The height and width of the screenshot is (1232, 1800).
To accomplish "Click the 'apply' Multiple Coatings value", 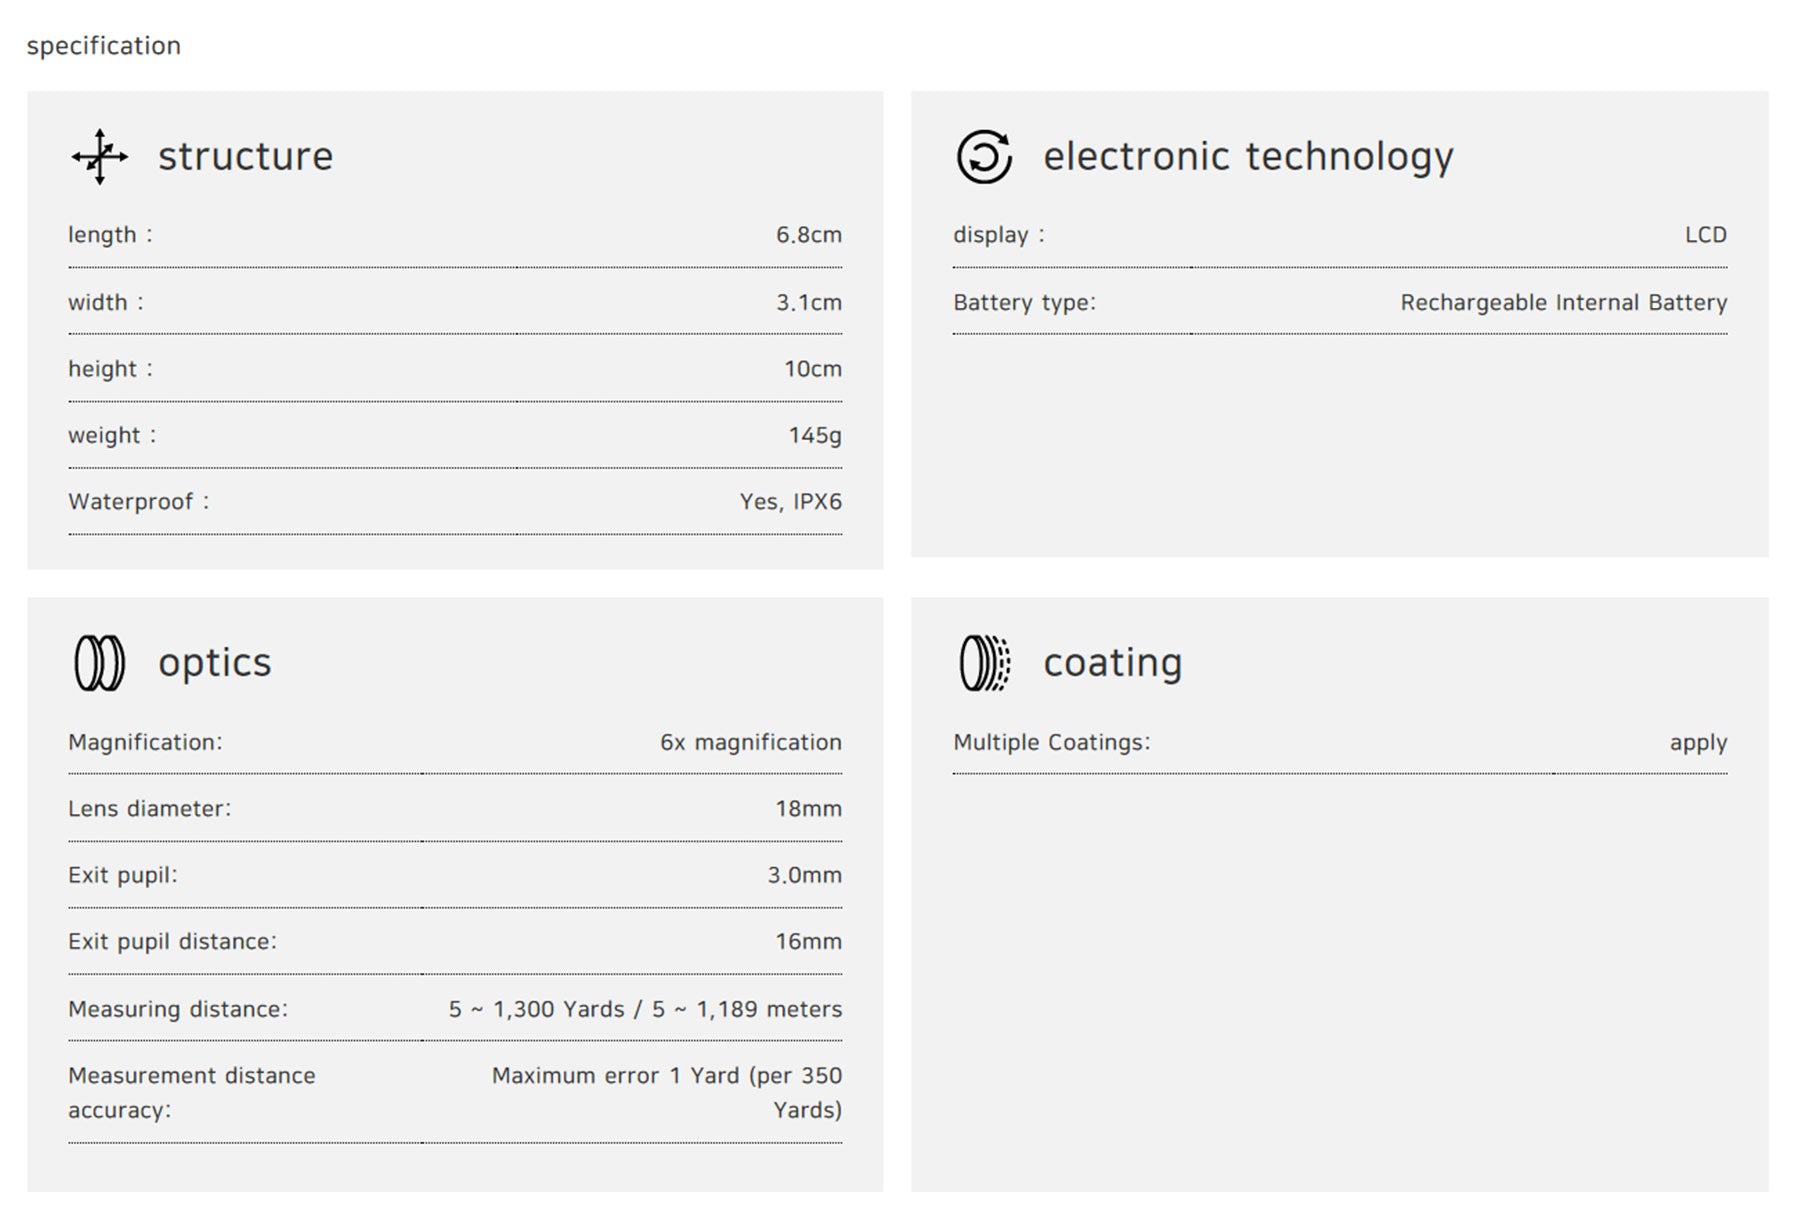I will coord(1698,743).
